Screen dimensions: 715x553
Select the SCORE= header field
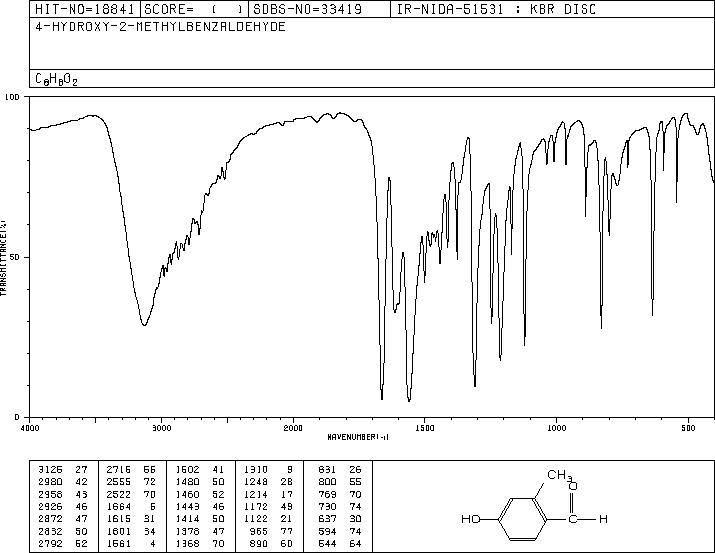click(x=194, y=9)
